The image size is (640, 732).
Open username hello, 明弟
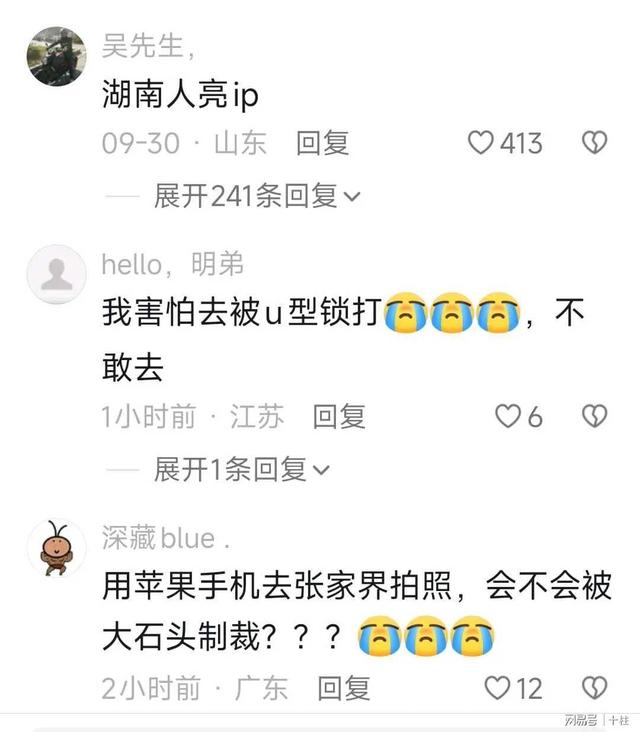pyautogui.click(x=172, y=264)
